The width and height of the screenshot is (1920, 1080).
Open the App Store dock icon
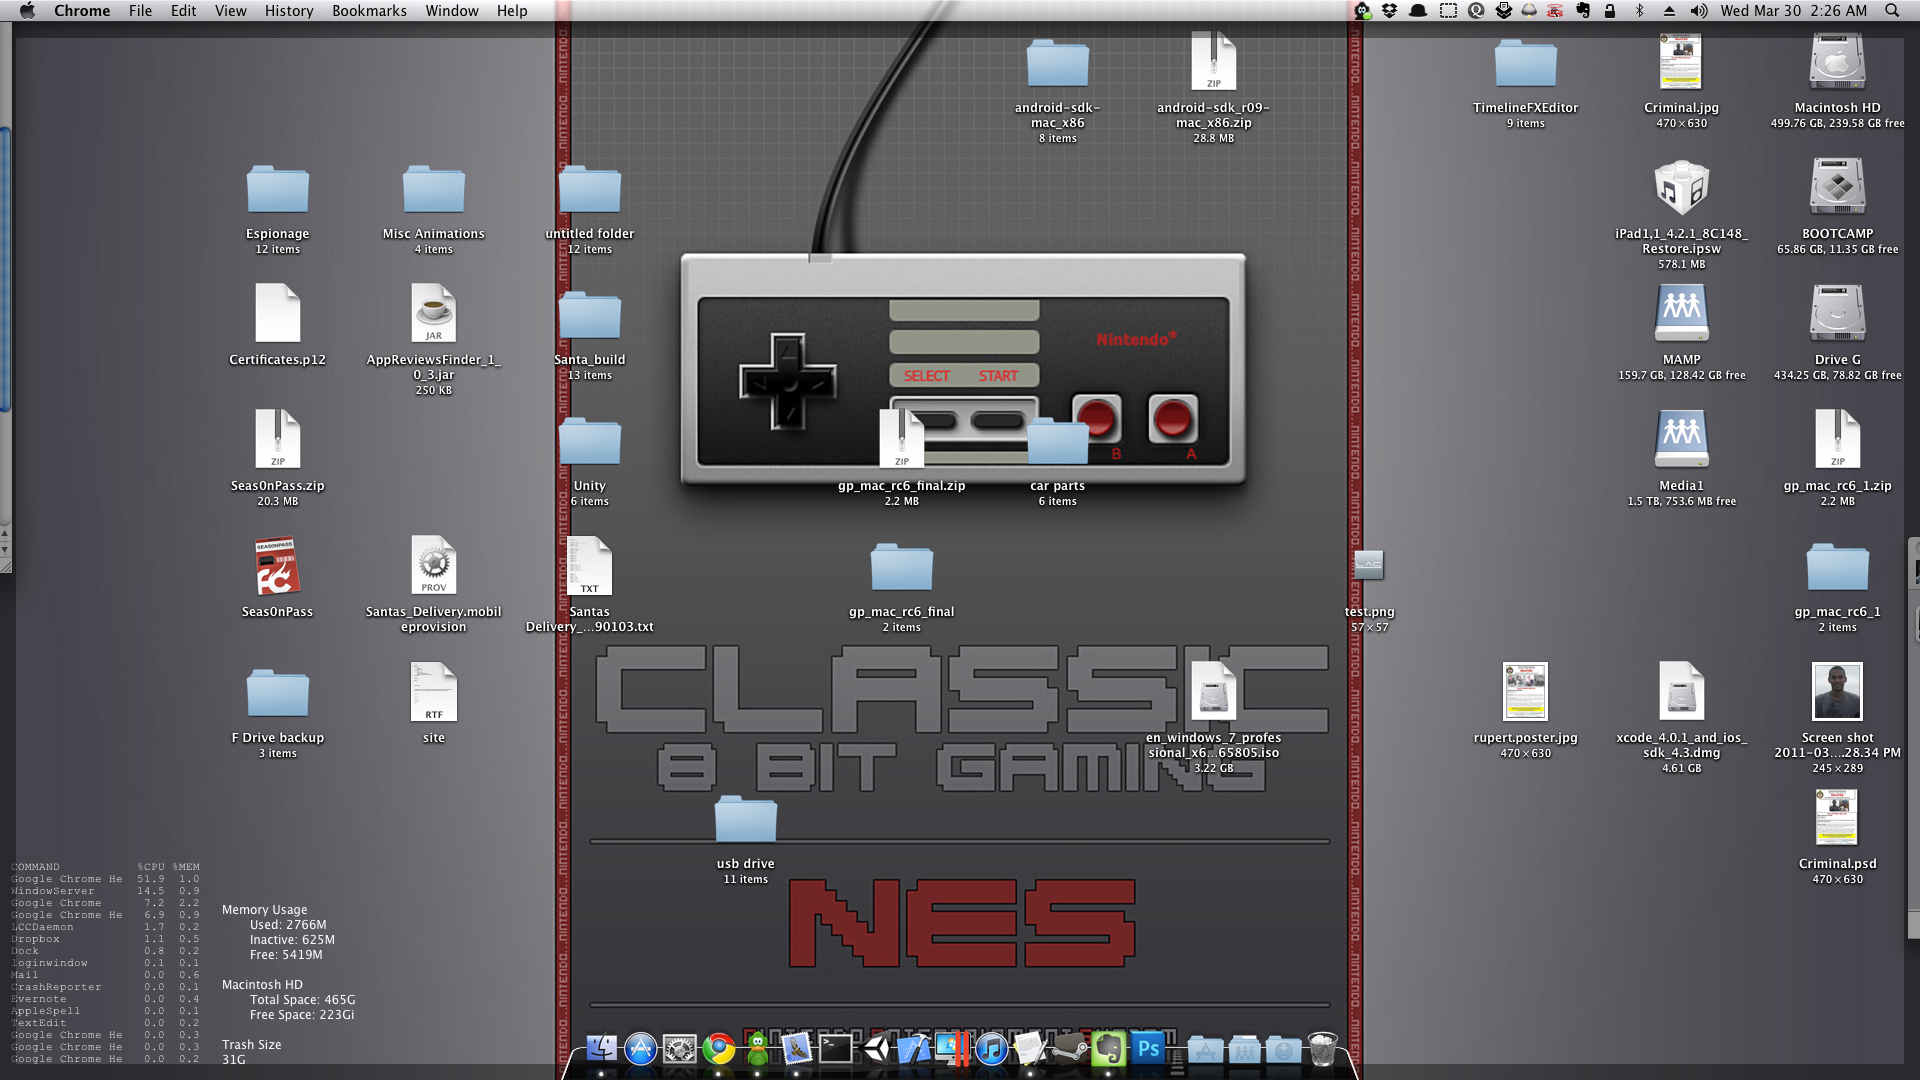[641, 1049]
